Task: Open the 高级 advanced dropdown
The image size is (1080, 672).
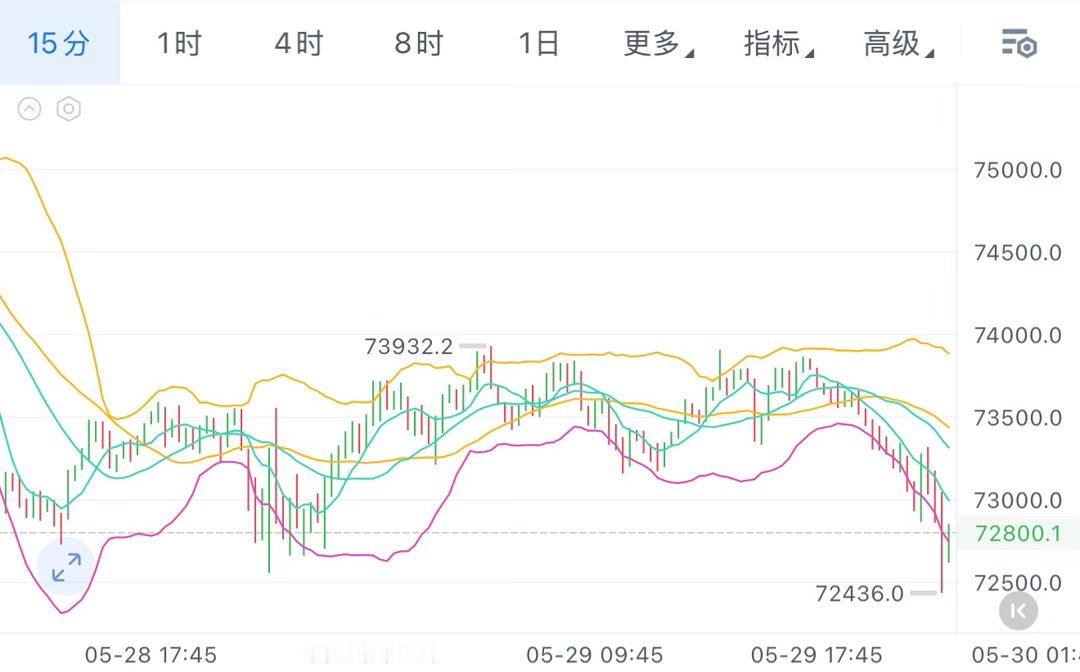Action: coord(898,43)
